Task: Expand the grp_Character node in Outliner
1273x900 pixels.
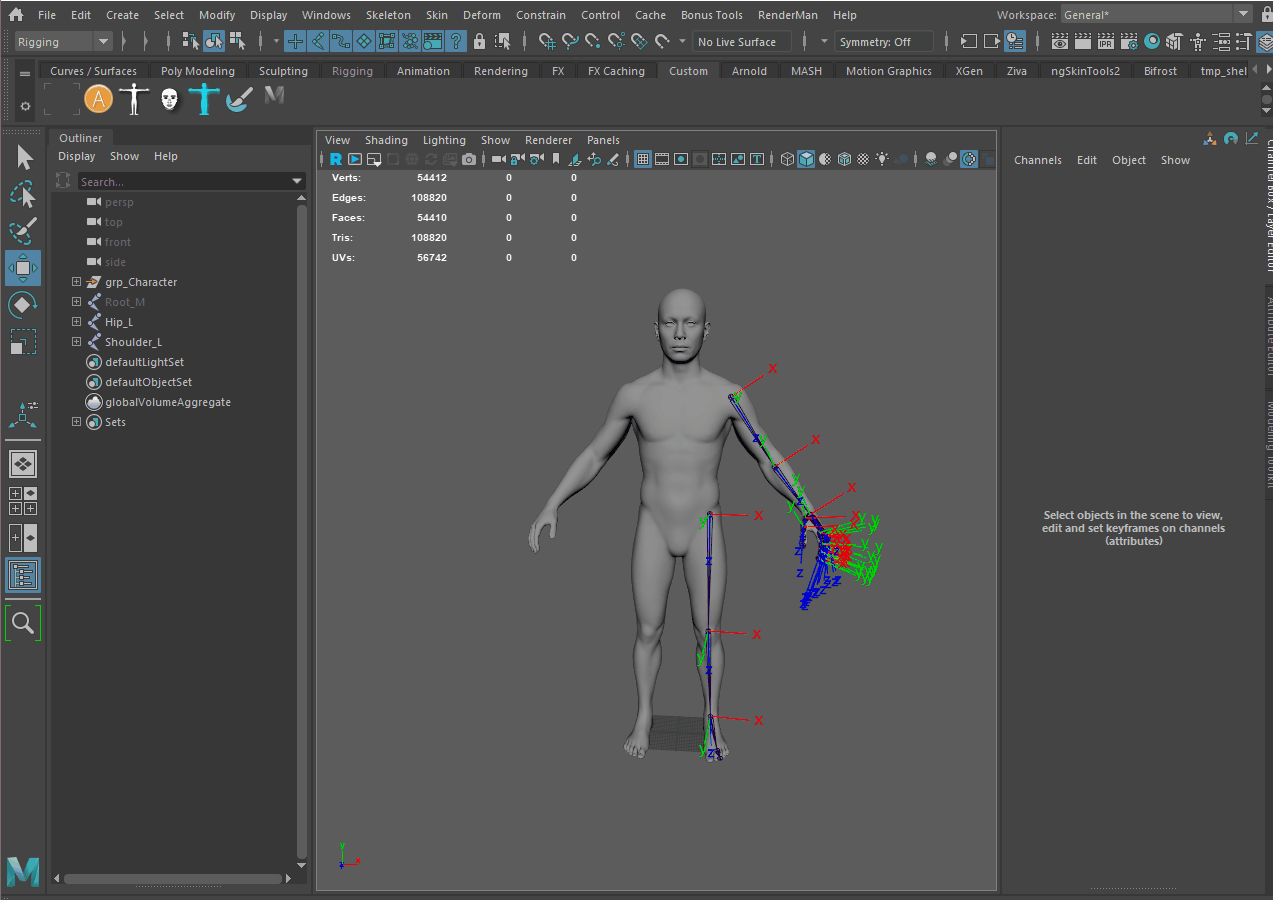Action: tap(76, 282)
